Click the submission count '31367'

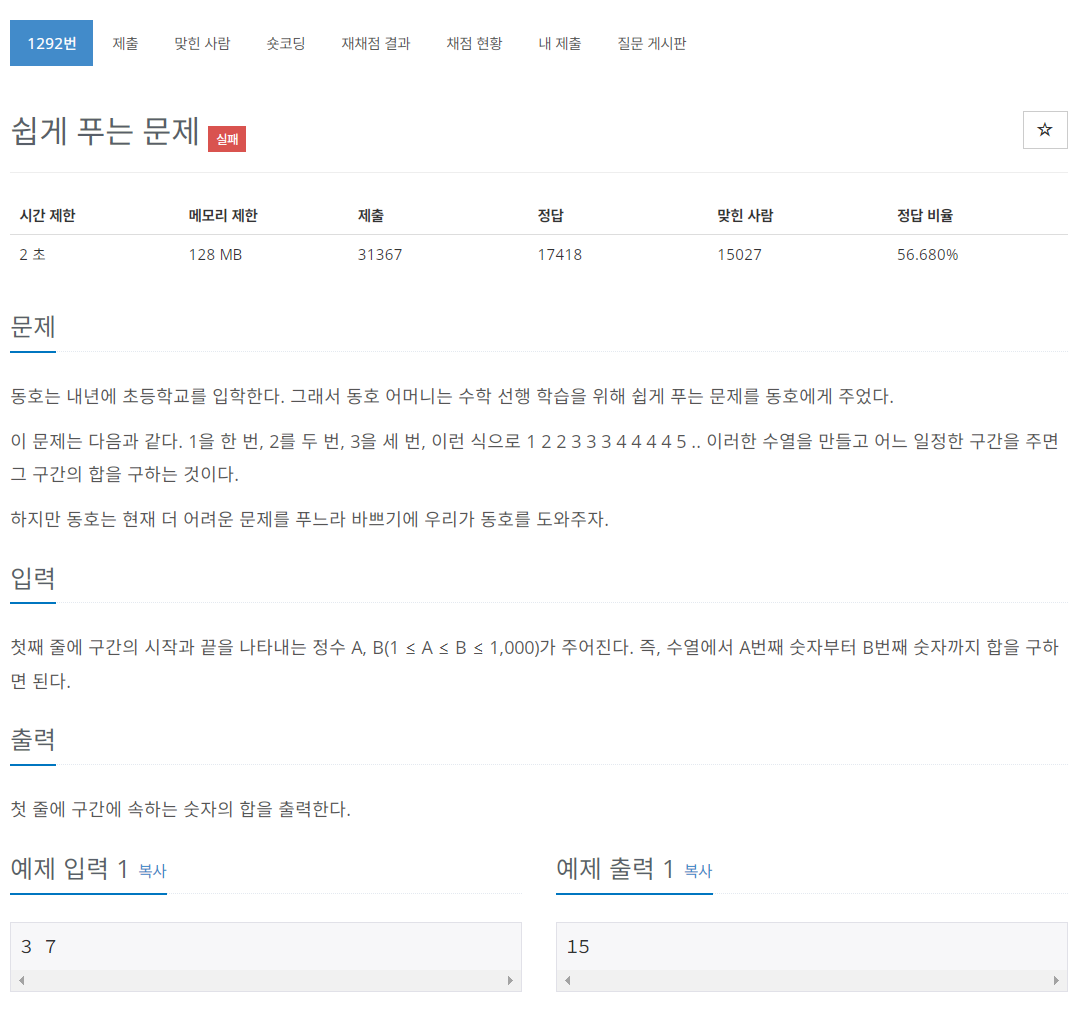pos(380,255)
